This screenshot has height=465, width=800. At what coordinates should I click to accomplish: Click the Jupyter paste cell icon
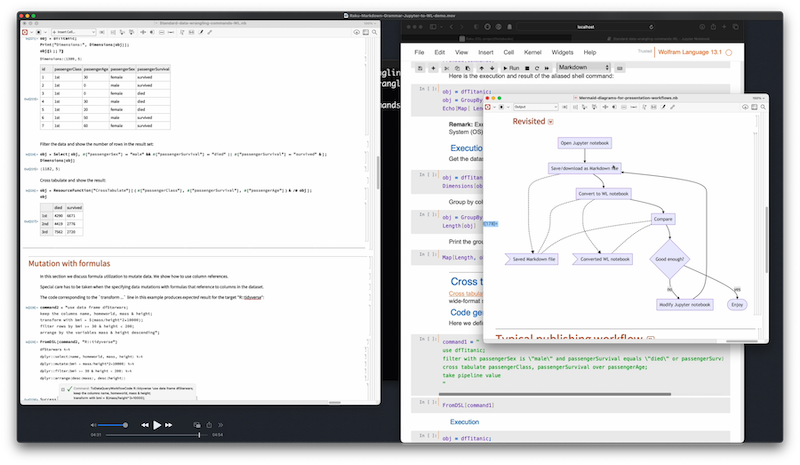pyautogui.click(x=467, y=68)
